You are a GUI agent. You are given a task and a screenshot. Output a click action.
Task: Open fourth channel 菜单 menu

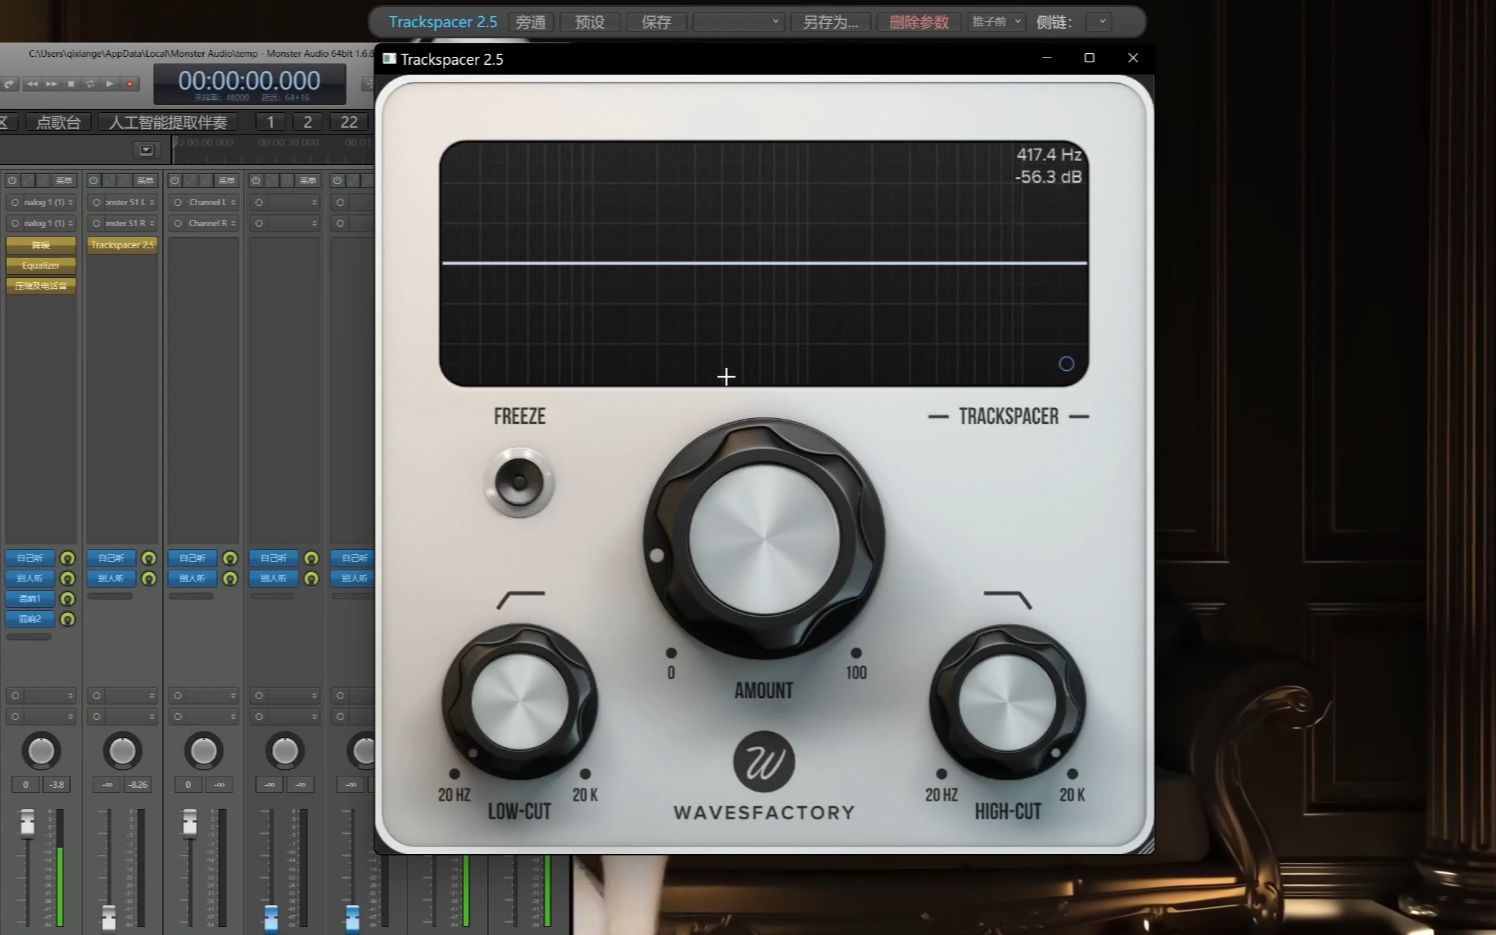pyautogui.click(x=307, y=180)
